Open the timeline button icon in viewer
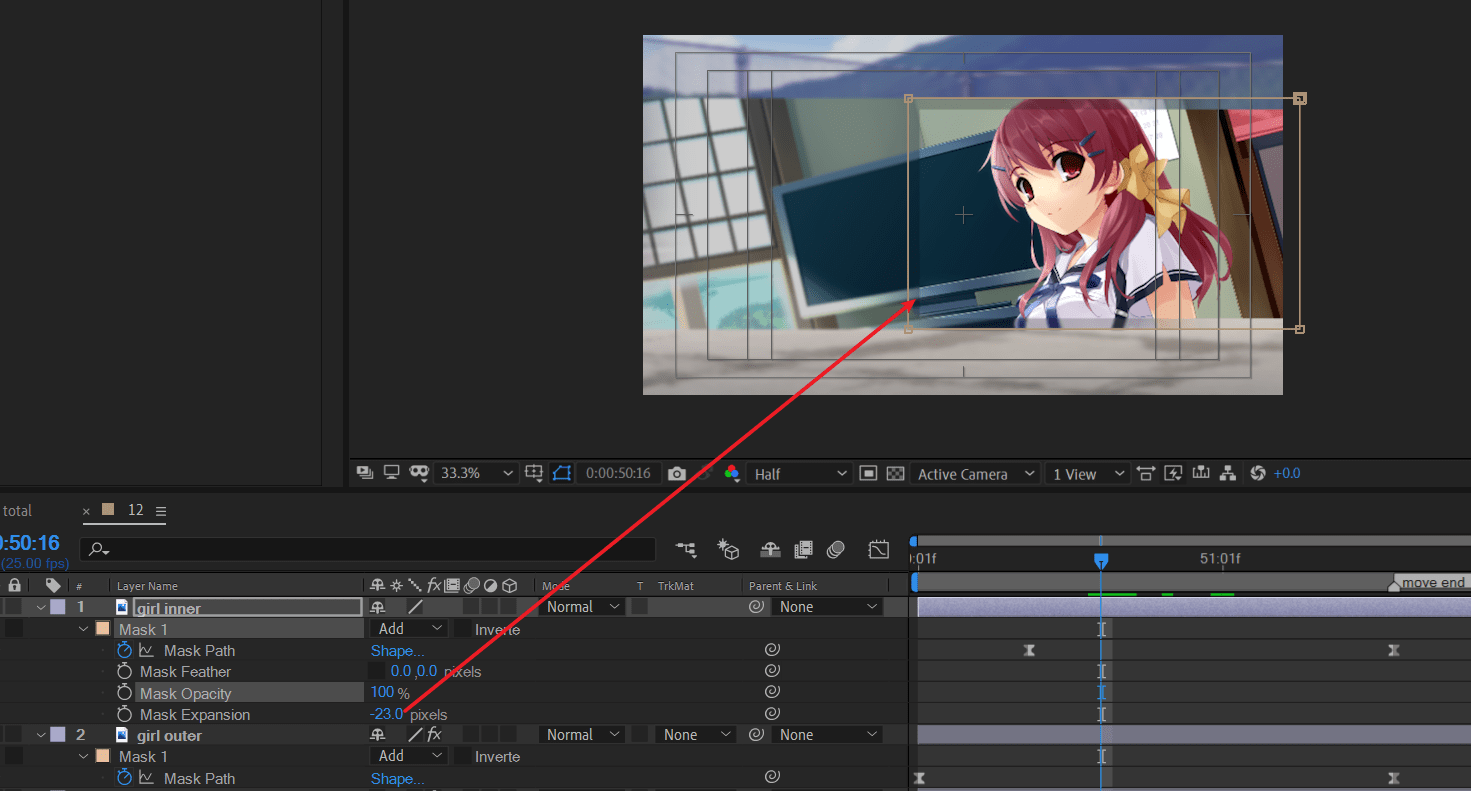The width and height of the screenshot is (1471, 791). pyautogui.click(x=1201, y=473)
